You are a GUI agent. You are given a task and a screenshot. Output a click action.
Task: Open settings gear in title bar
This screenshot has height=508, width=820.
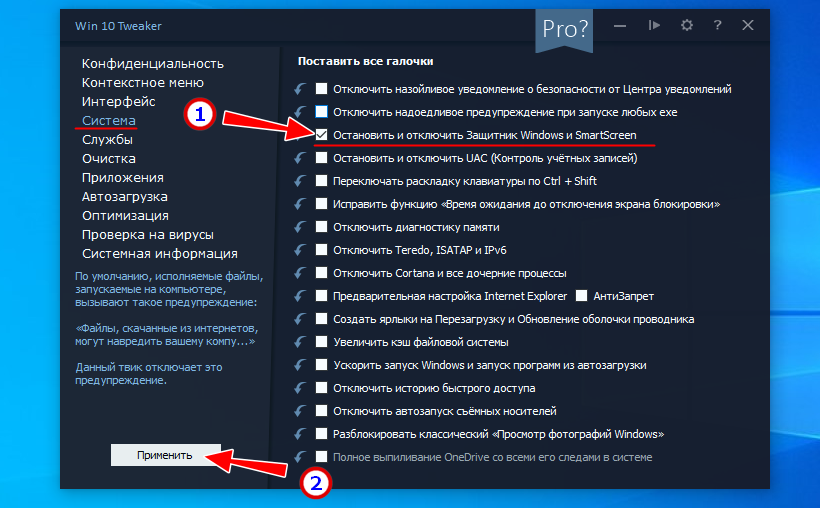(687, 25)
